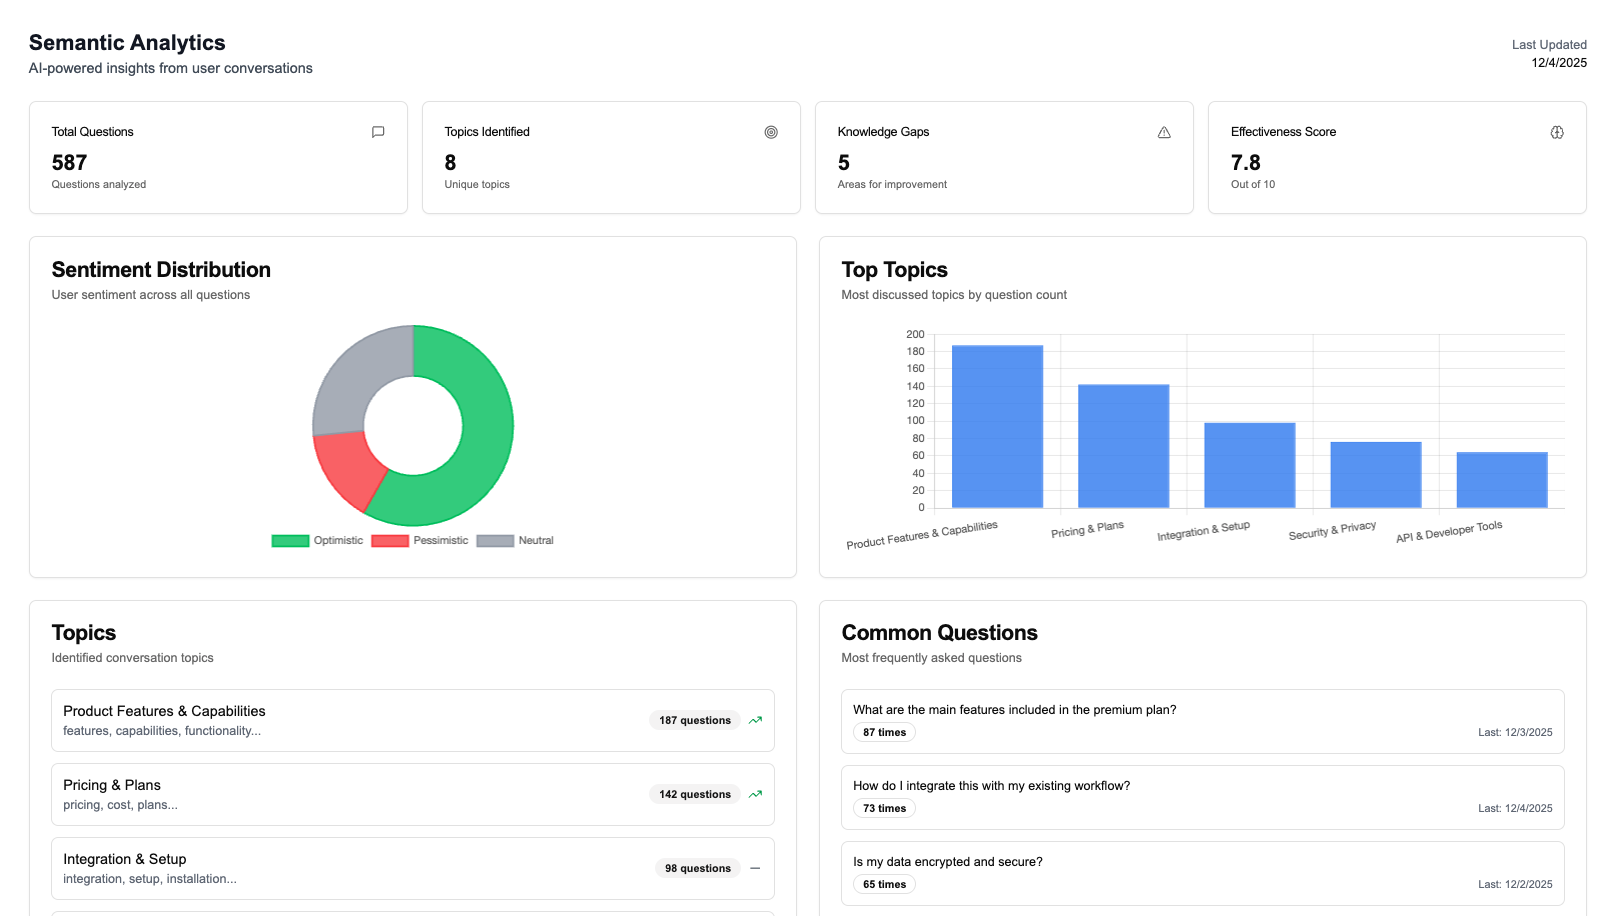Click the flat trend dash beside Integration & Setup
This screenshot has height=916, width=1616.
point(756,868)
